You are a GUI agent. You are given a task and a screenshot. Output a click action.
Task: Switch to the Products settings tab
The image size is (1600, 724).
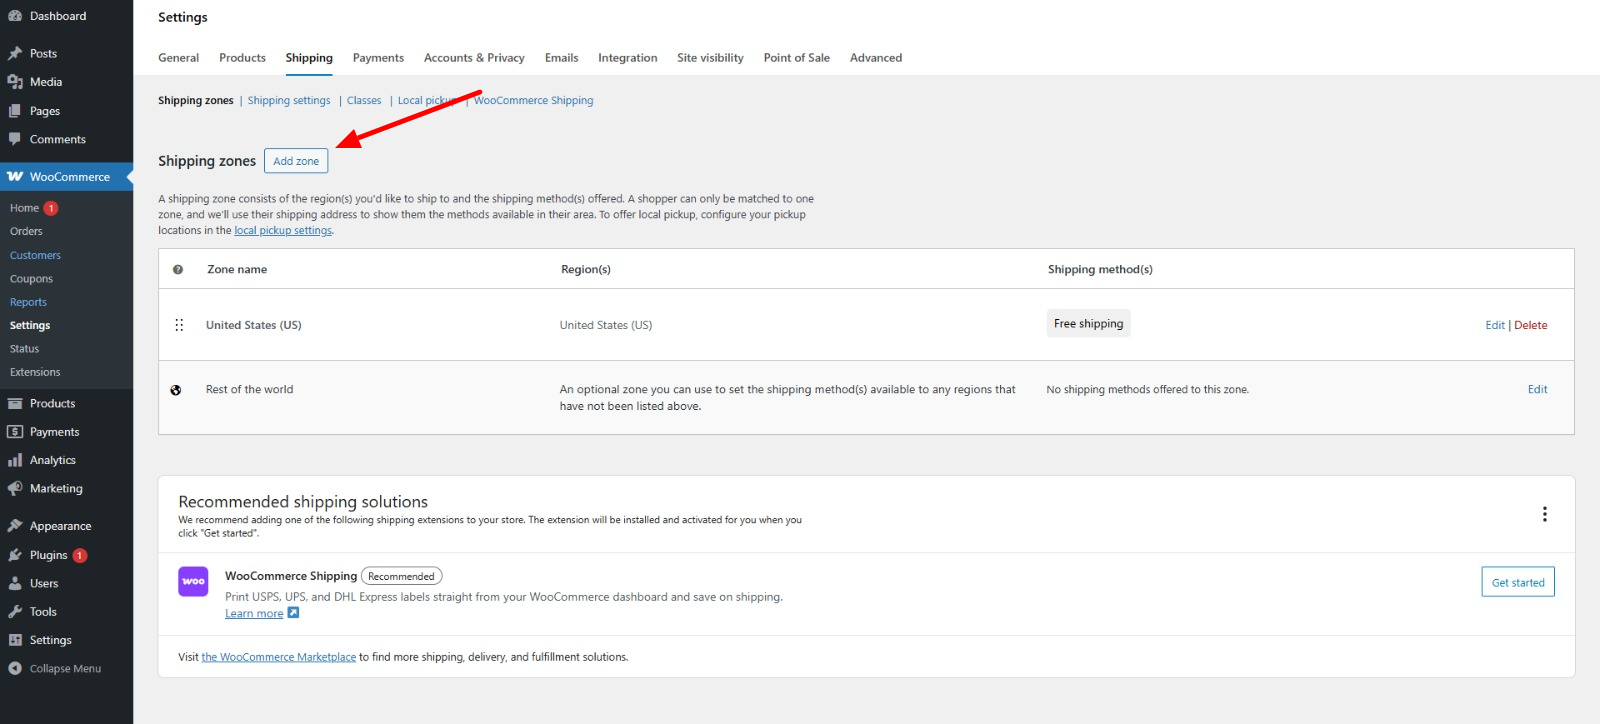(242, 58)
